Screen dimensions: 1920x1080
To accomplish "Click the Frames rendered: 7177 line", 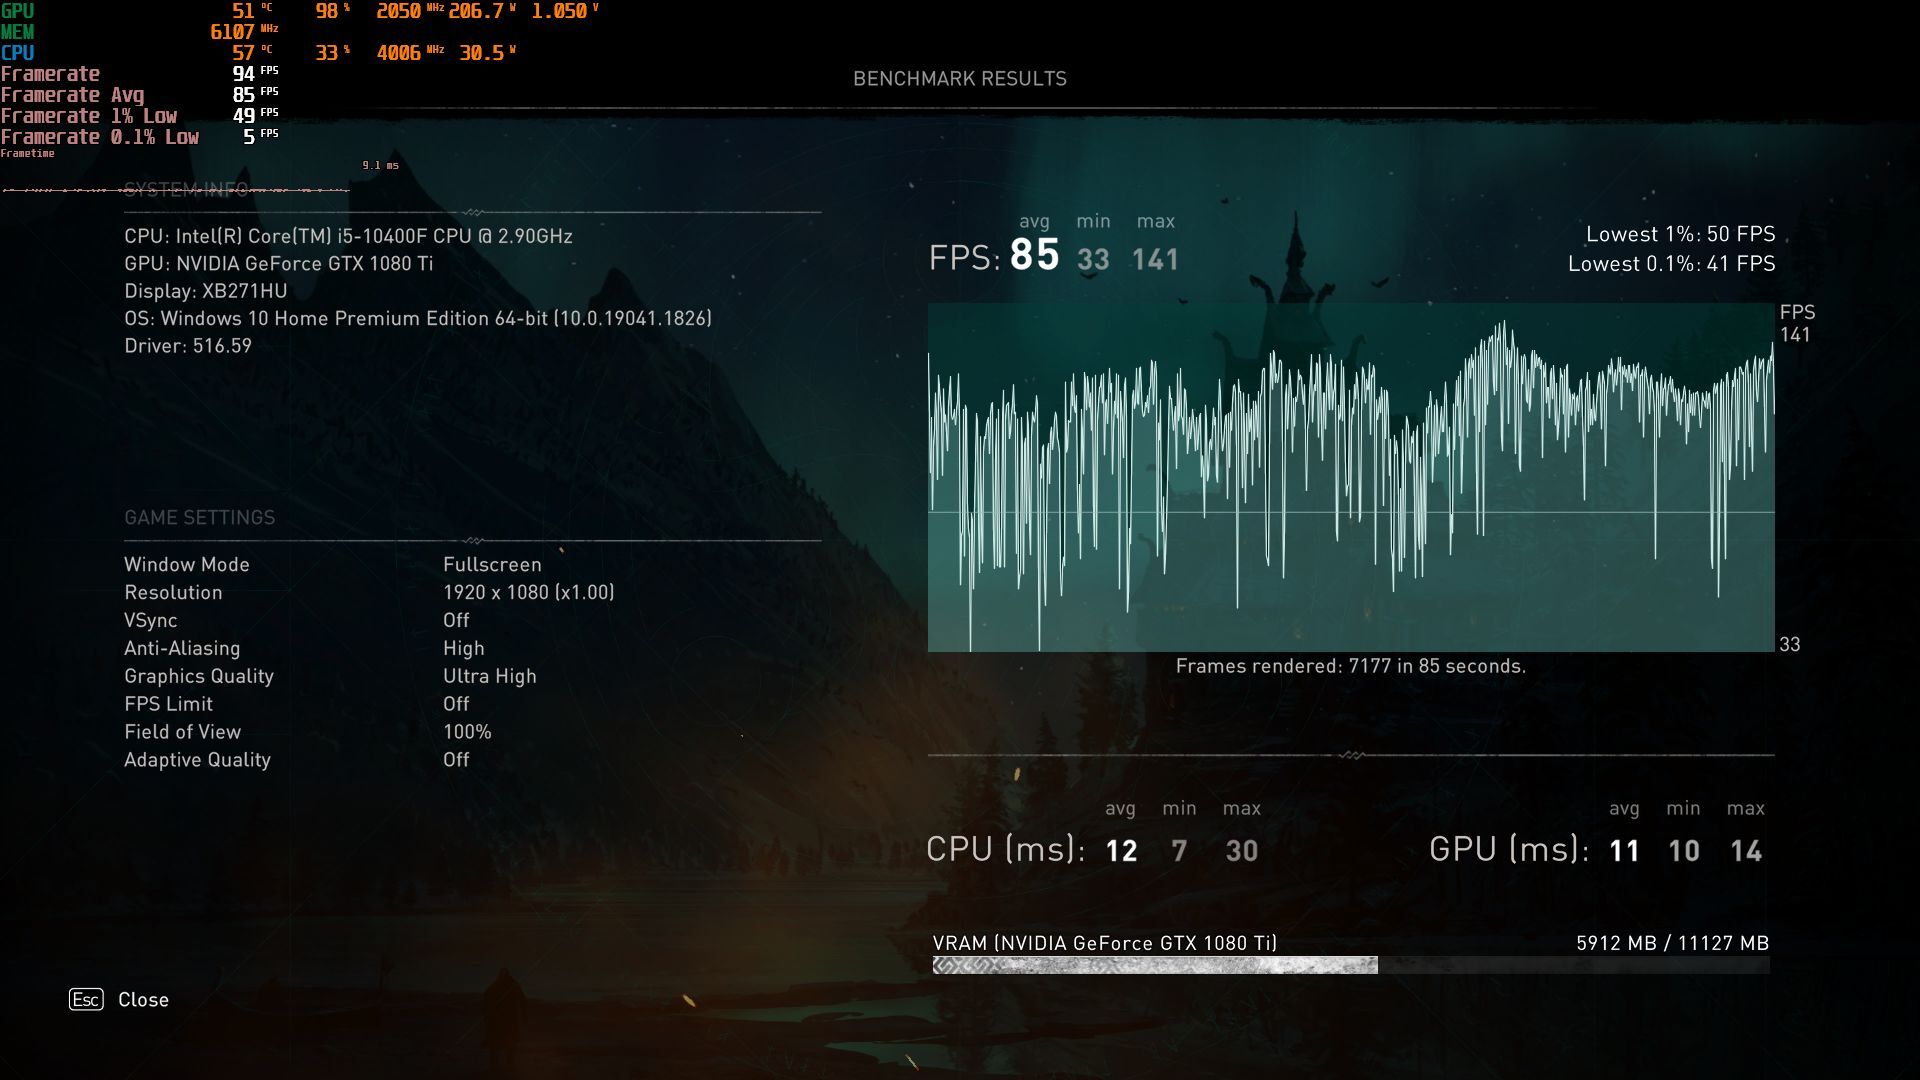I will tap(1351, 666).
